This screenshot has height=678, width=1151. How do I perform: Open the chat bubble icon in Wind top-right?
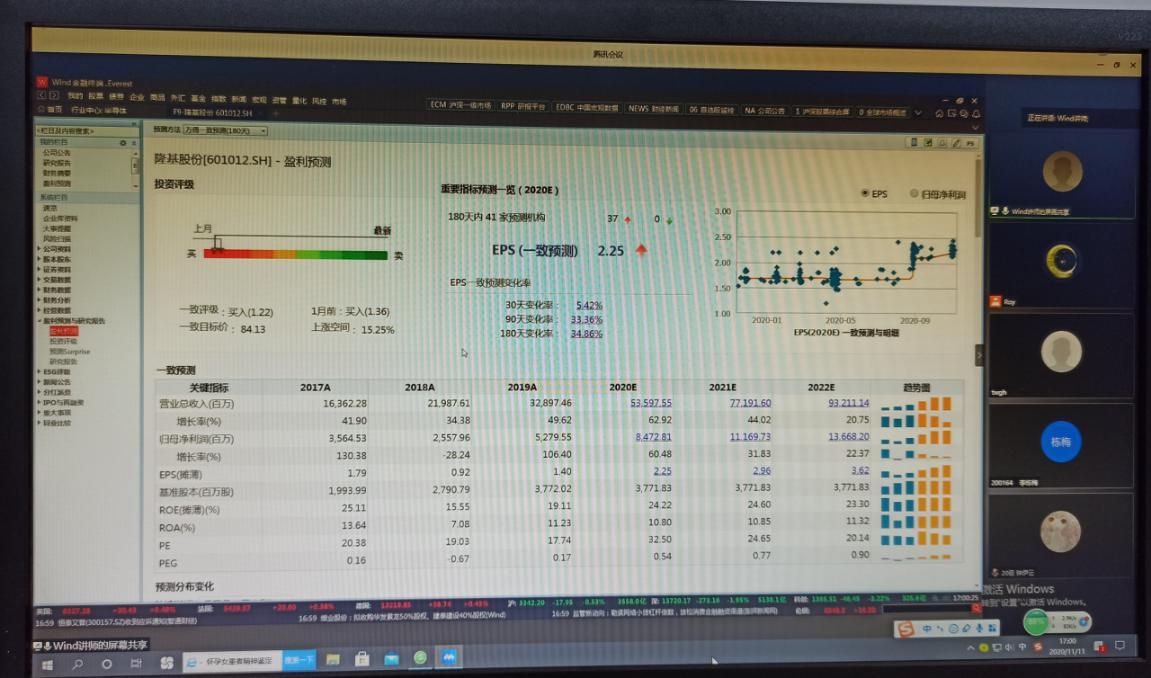963,114
